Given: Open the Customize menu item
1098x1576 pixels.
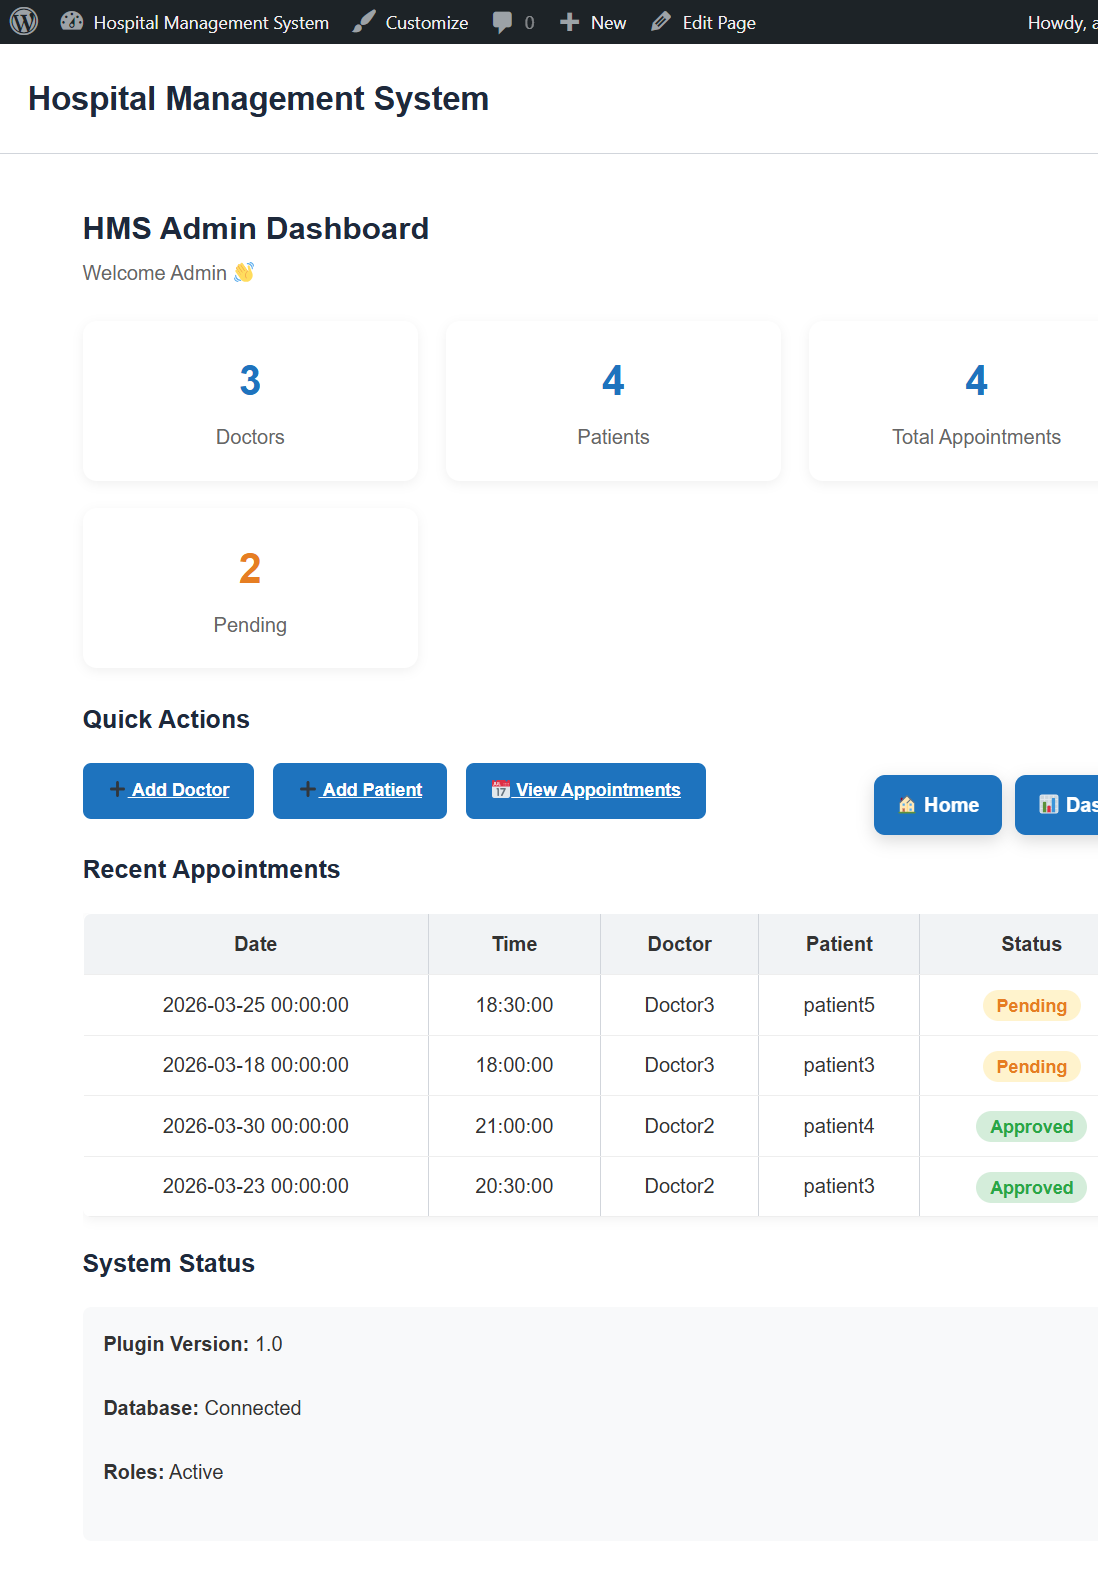Looking at the screenshot, I should [x=410, y=22].
